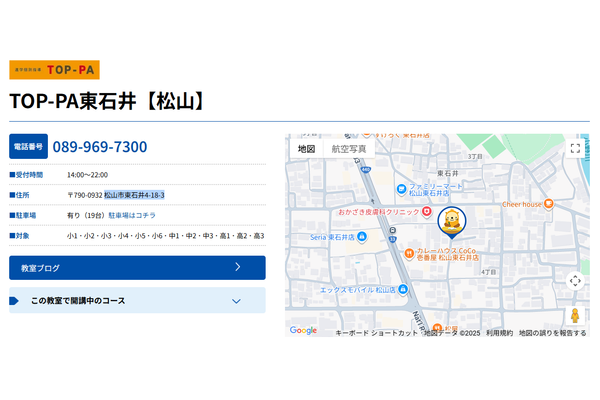Click the heading TOP-PA東石井【松山】
This screenshot has width=600, height=400.
coord(108,101)
